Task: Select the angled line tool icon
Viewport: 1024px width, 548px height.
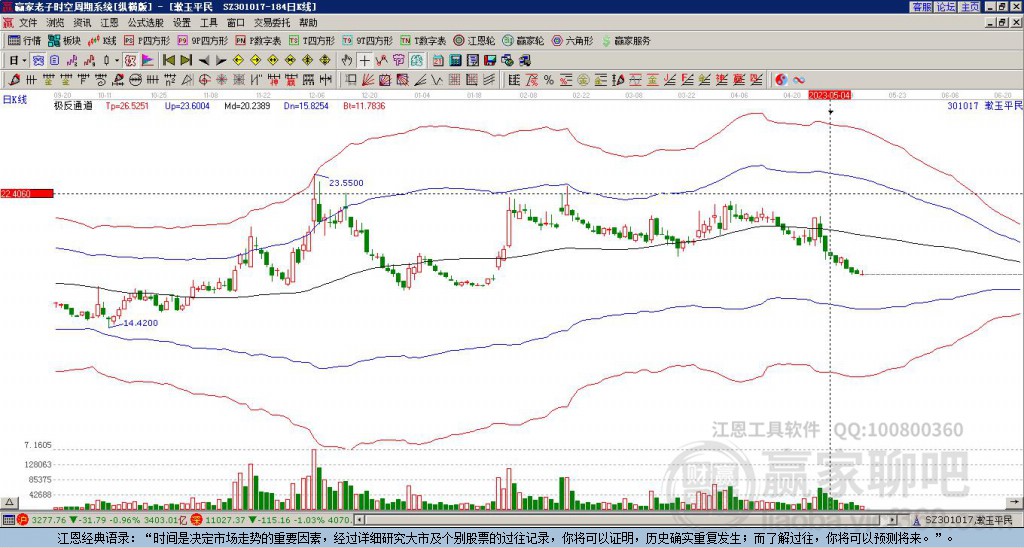Action: coord(419,80)
